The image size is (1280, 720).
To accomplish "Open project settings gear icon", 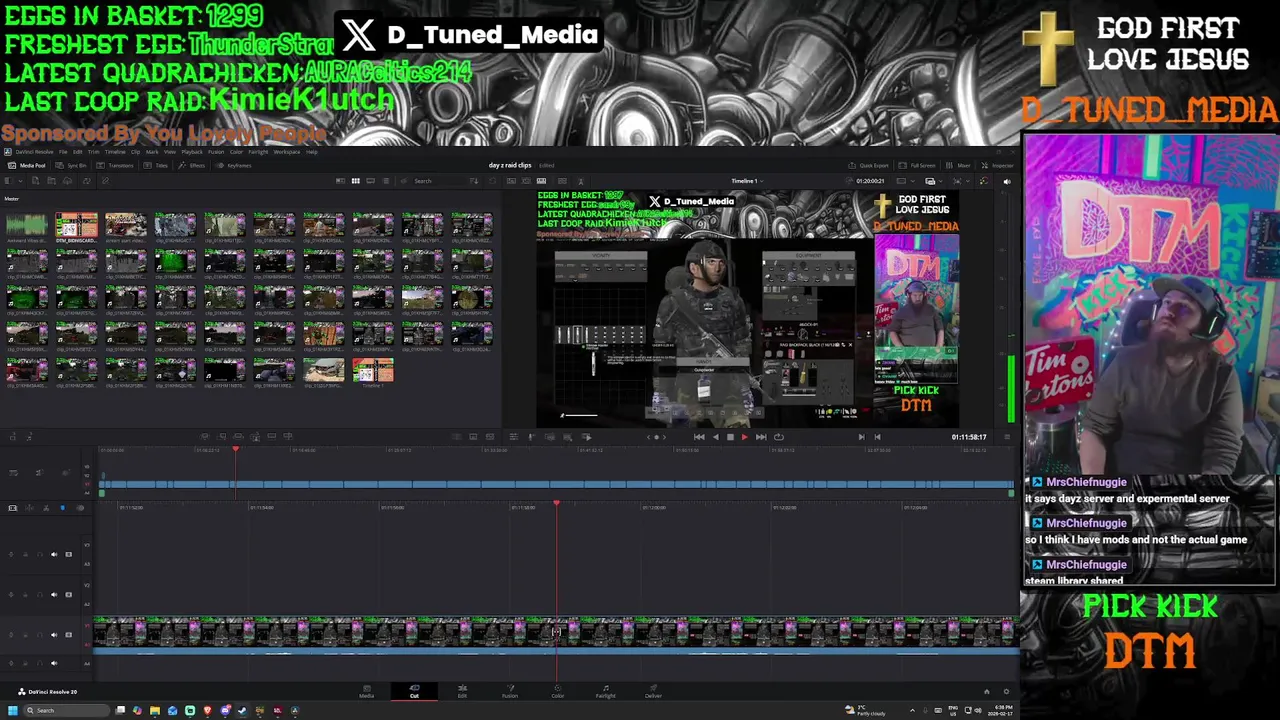I will click(1007, 692).
